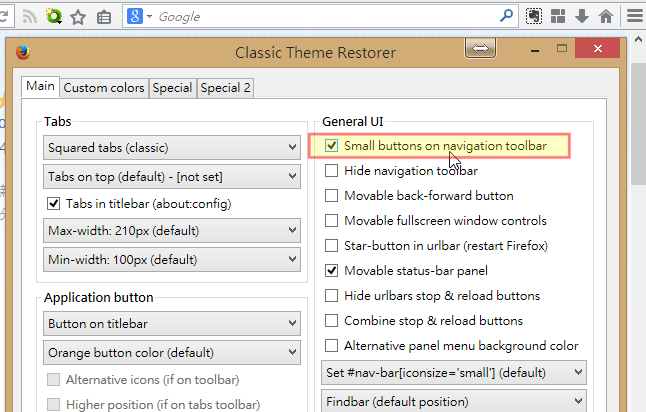Uncheck Tabs in titlebar (about:config)
This screenshot has height=412, width=646.
(54, 204)
